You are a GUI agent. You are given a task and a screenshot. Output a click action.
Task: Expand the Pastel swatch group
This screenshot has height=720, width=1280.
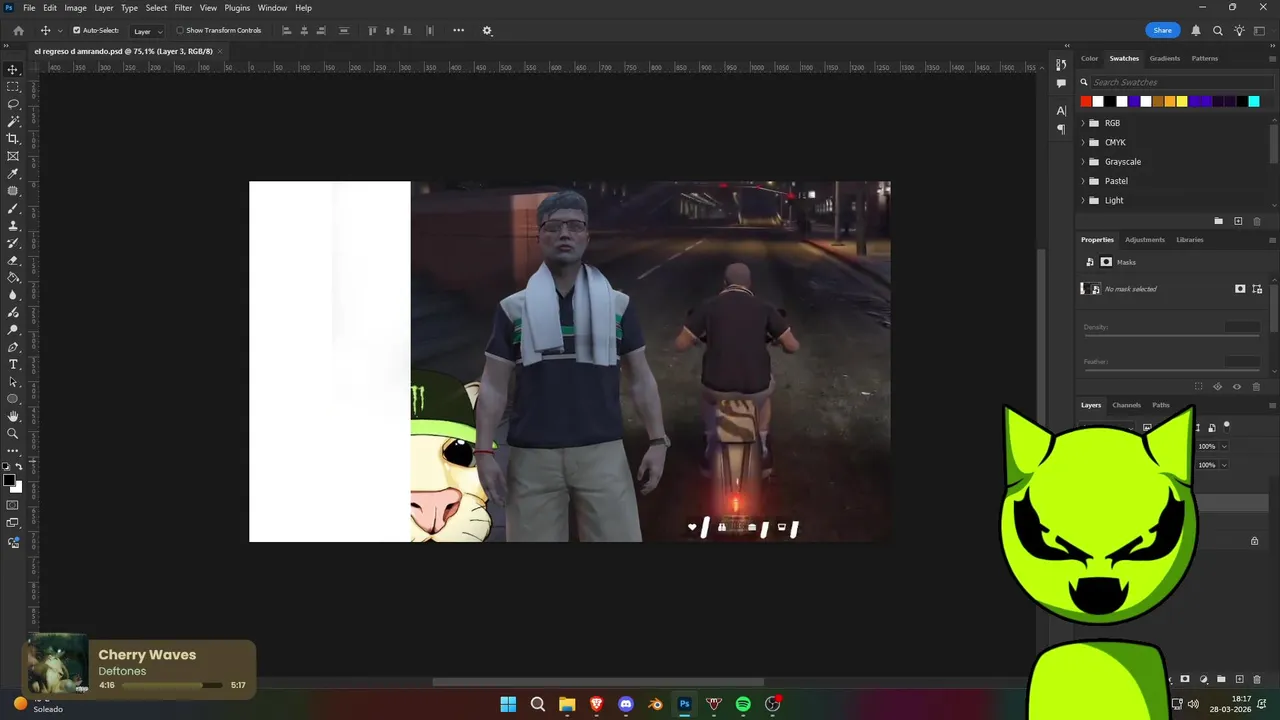coord(1083,181)
